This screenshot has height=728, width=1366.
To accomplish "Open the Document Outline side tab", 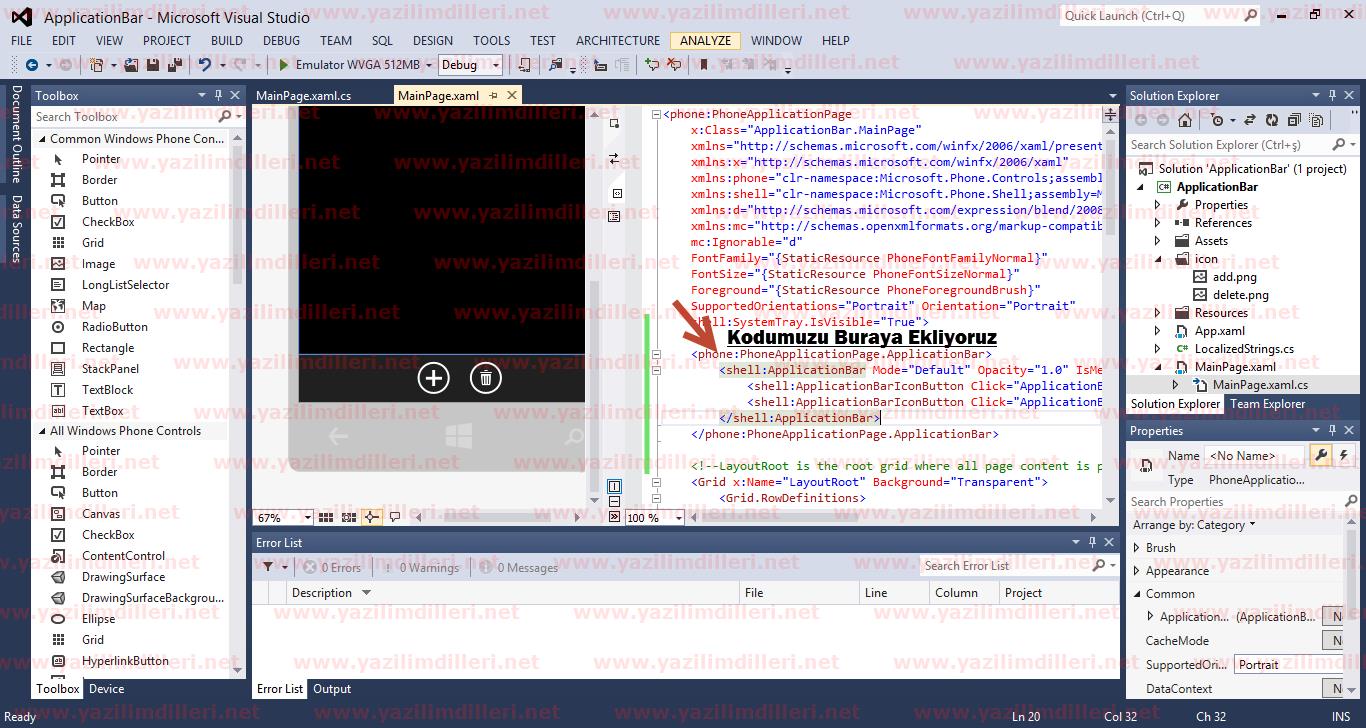I will pos(16,134).
